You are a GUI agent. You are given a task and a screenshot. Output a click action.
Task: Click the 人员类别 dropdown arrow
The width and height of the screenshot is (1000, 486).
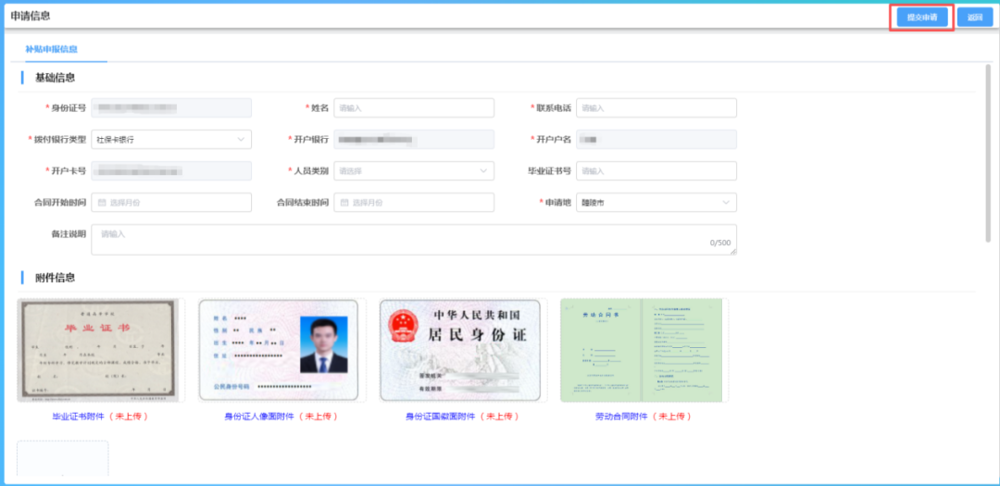coord(483,171)
